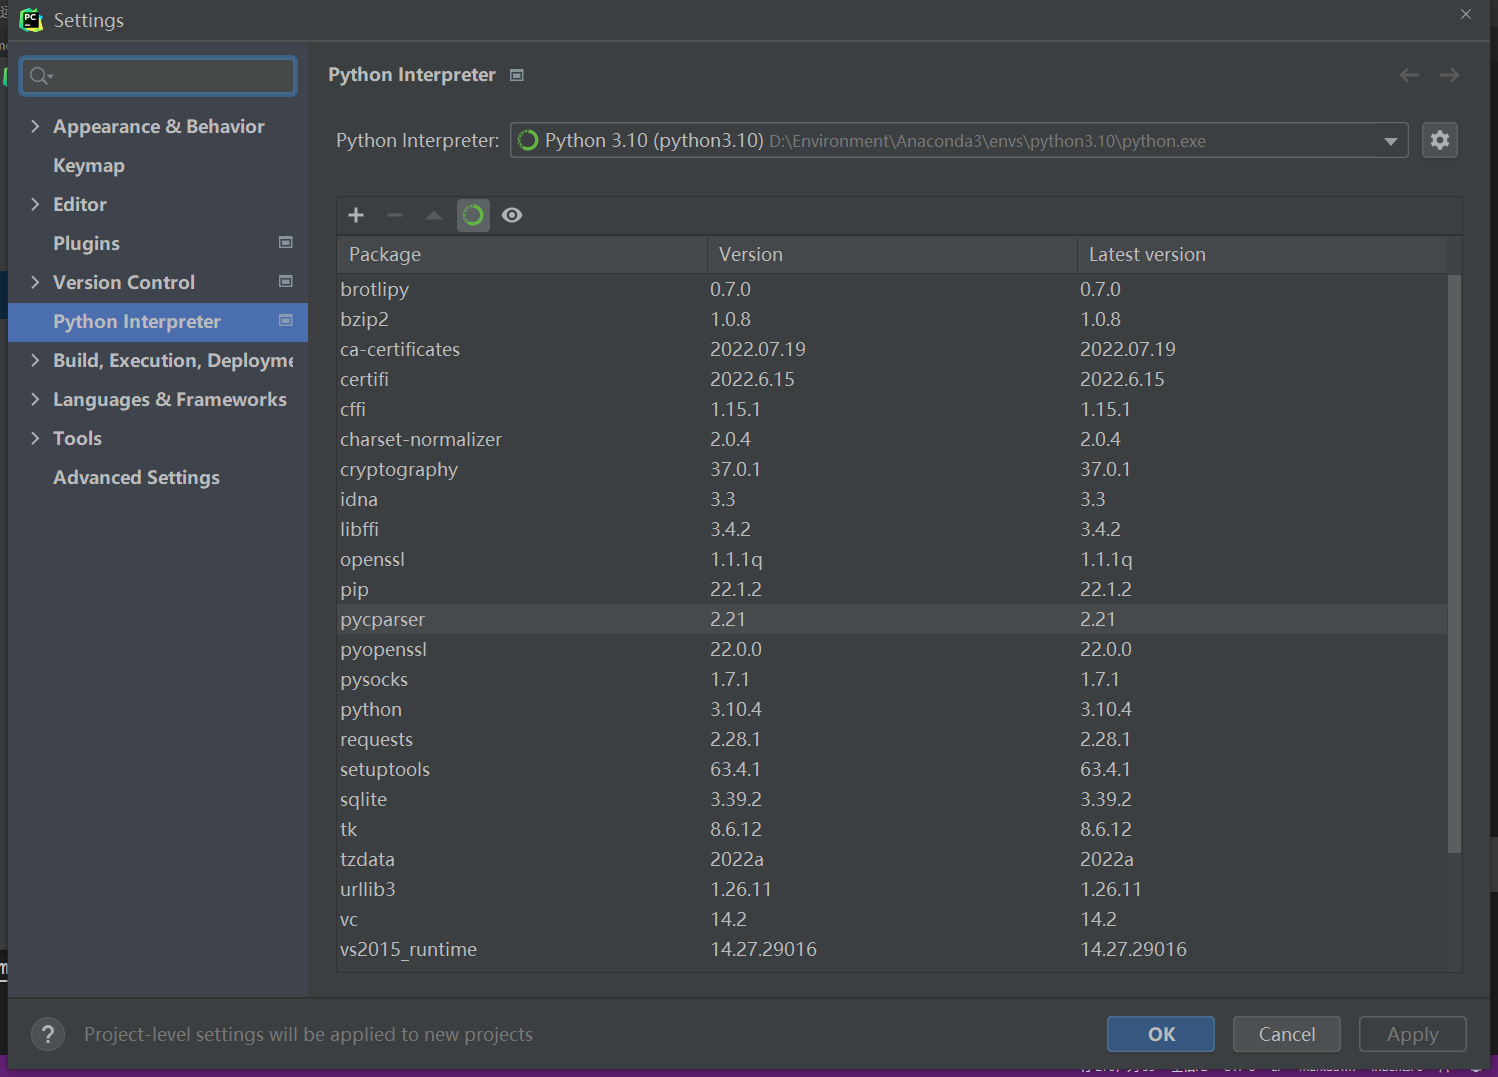This screenshot has width=1498, height=1077.
Task: Open the Python Interpreter dropdown
Action: pyautogui.click(x=1390, y=141)
